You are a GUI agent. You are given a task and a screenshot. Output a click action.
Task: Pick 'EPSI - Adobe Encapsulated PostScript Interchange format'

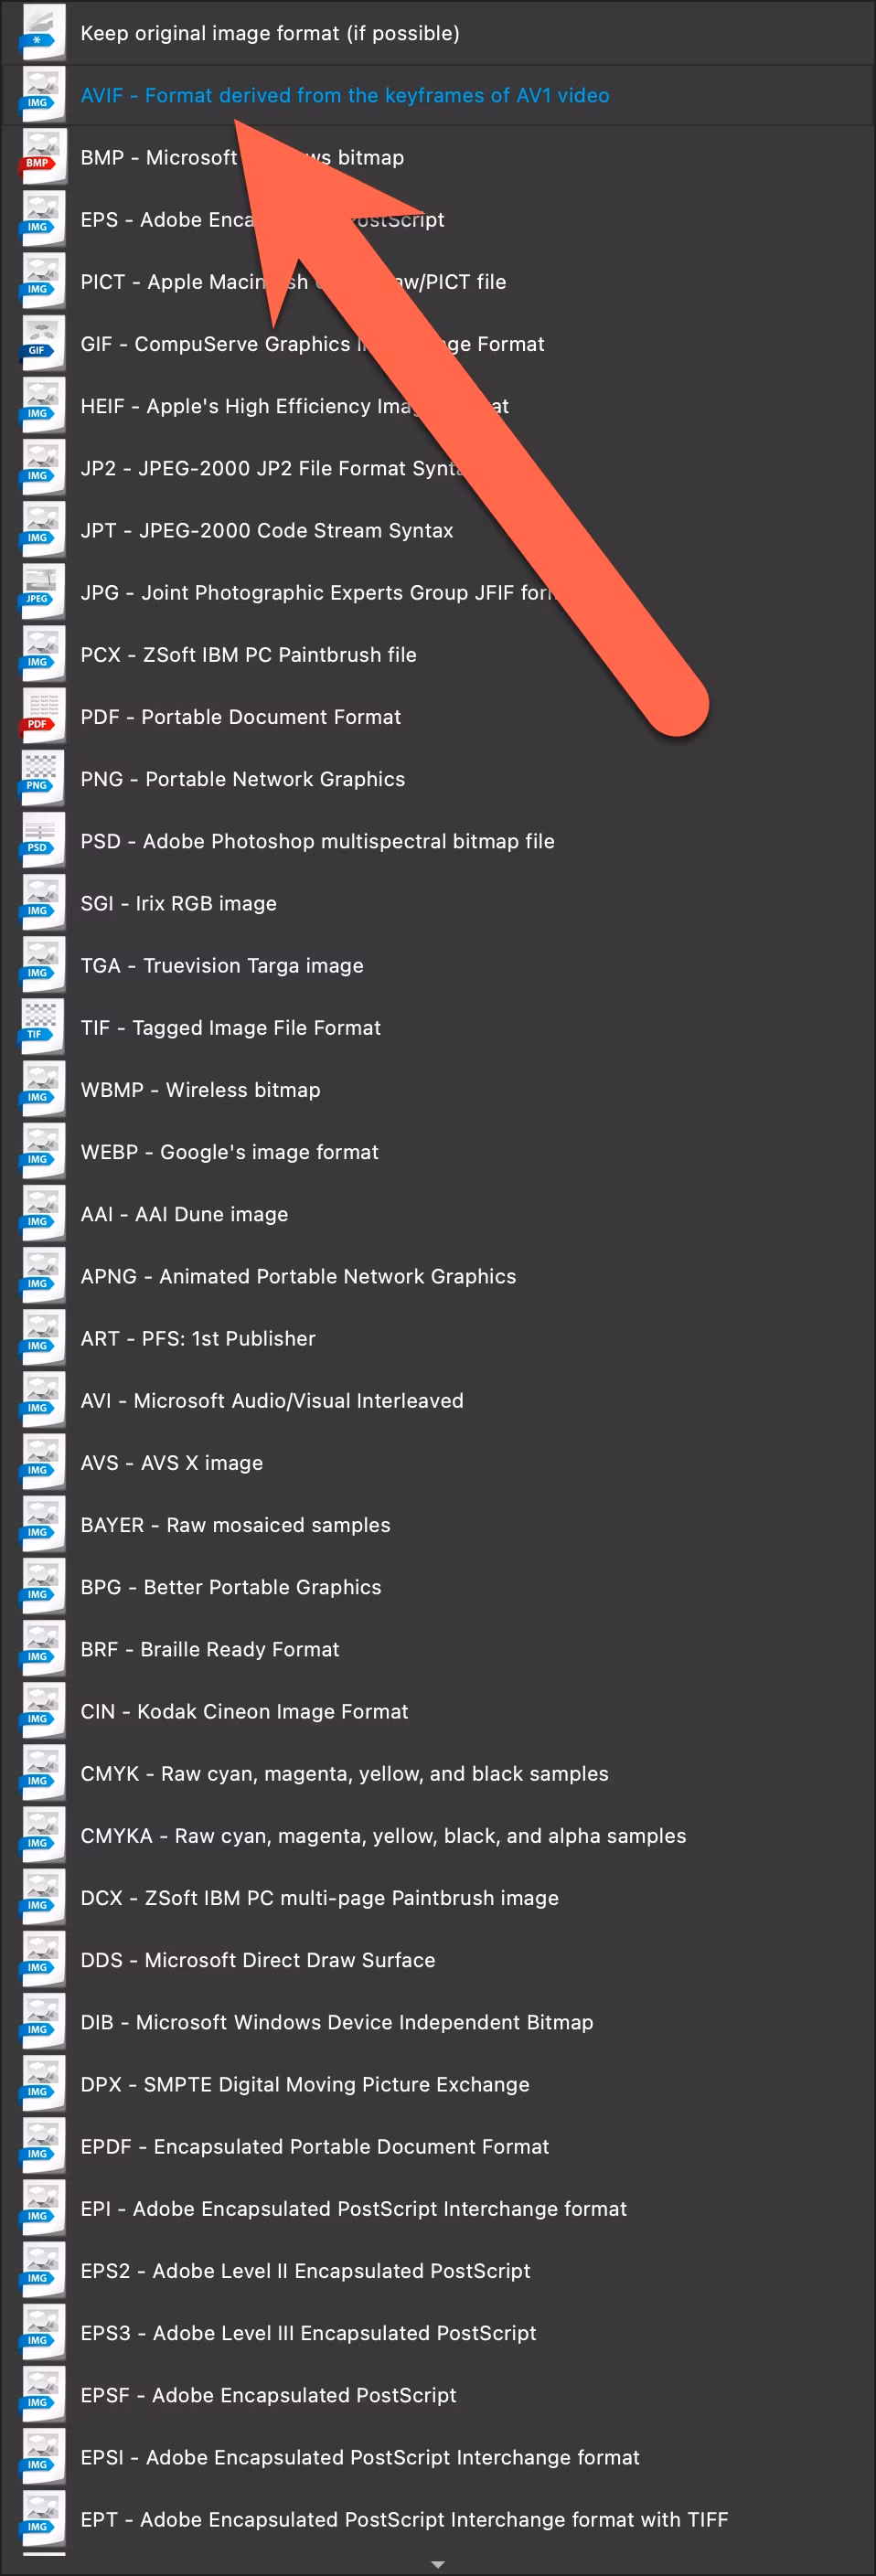438,2456
